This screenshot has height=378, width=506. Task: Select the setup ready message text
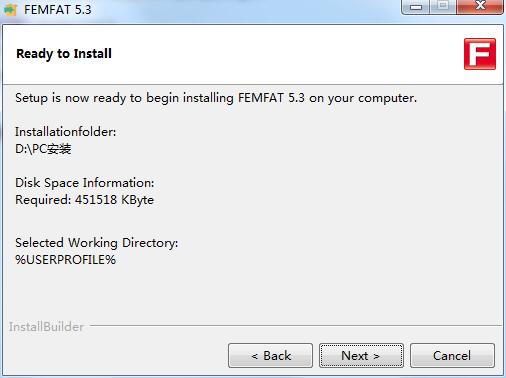pyautogui.click(x=216, y=98)
